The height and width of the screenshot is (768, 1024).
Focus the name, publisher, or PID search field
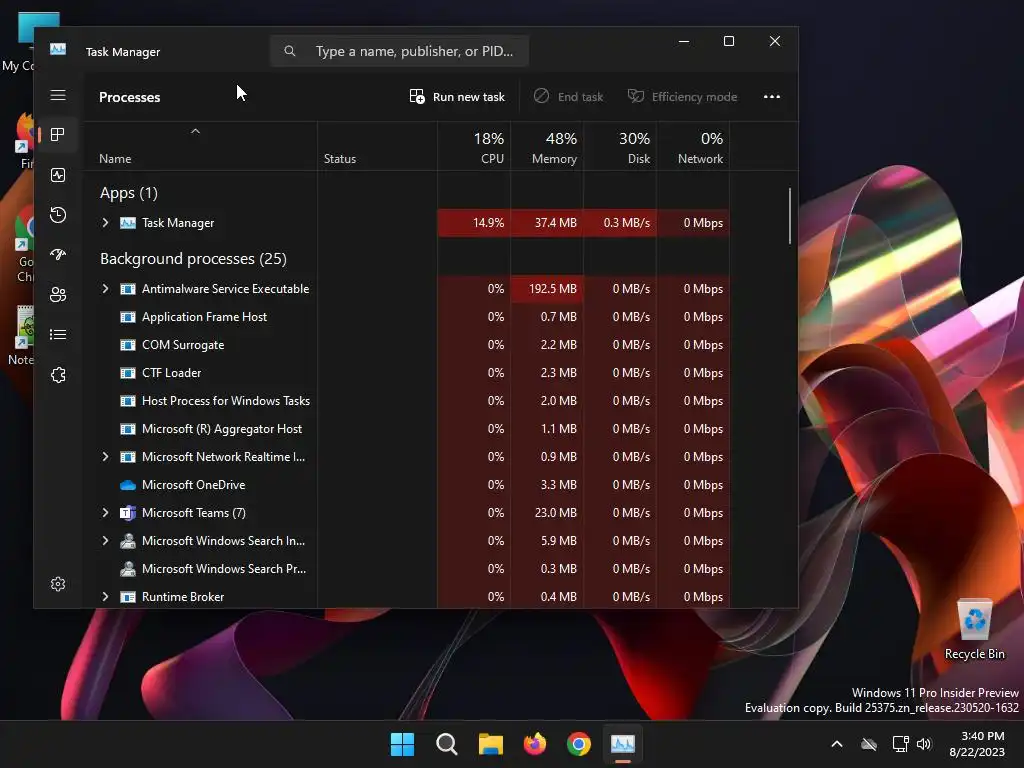[399, 51]
